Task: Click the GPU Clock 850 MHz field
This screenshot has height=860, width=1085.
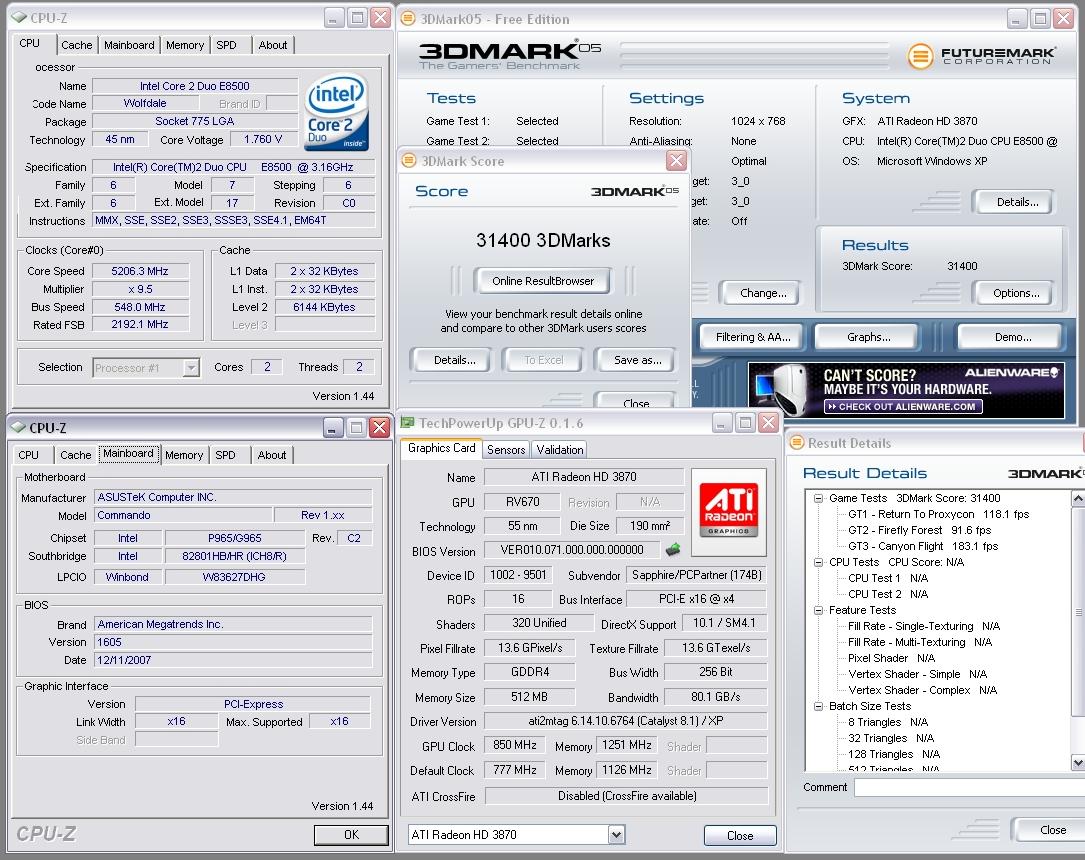Action: (515, 745)
